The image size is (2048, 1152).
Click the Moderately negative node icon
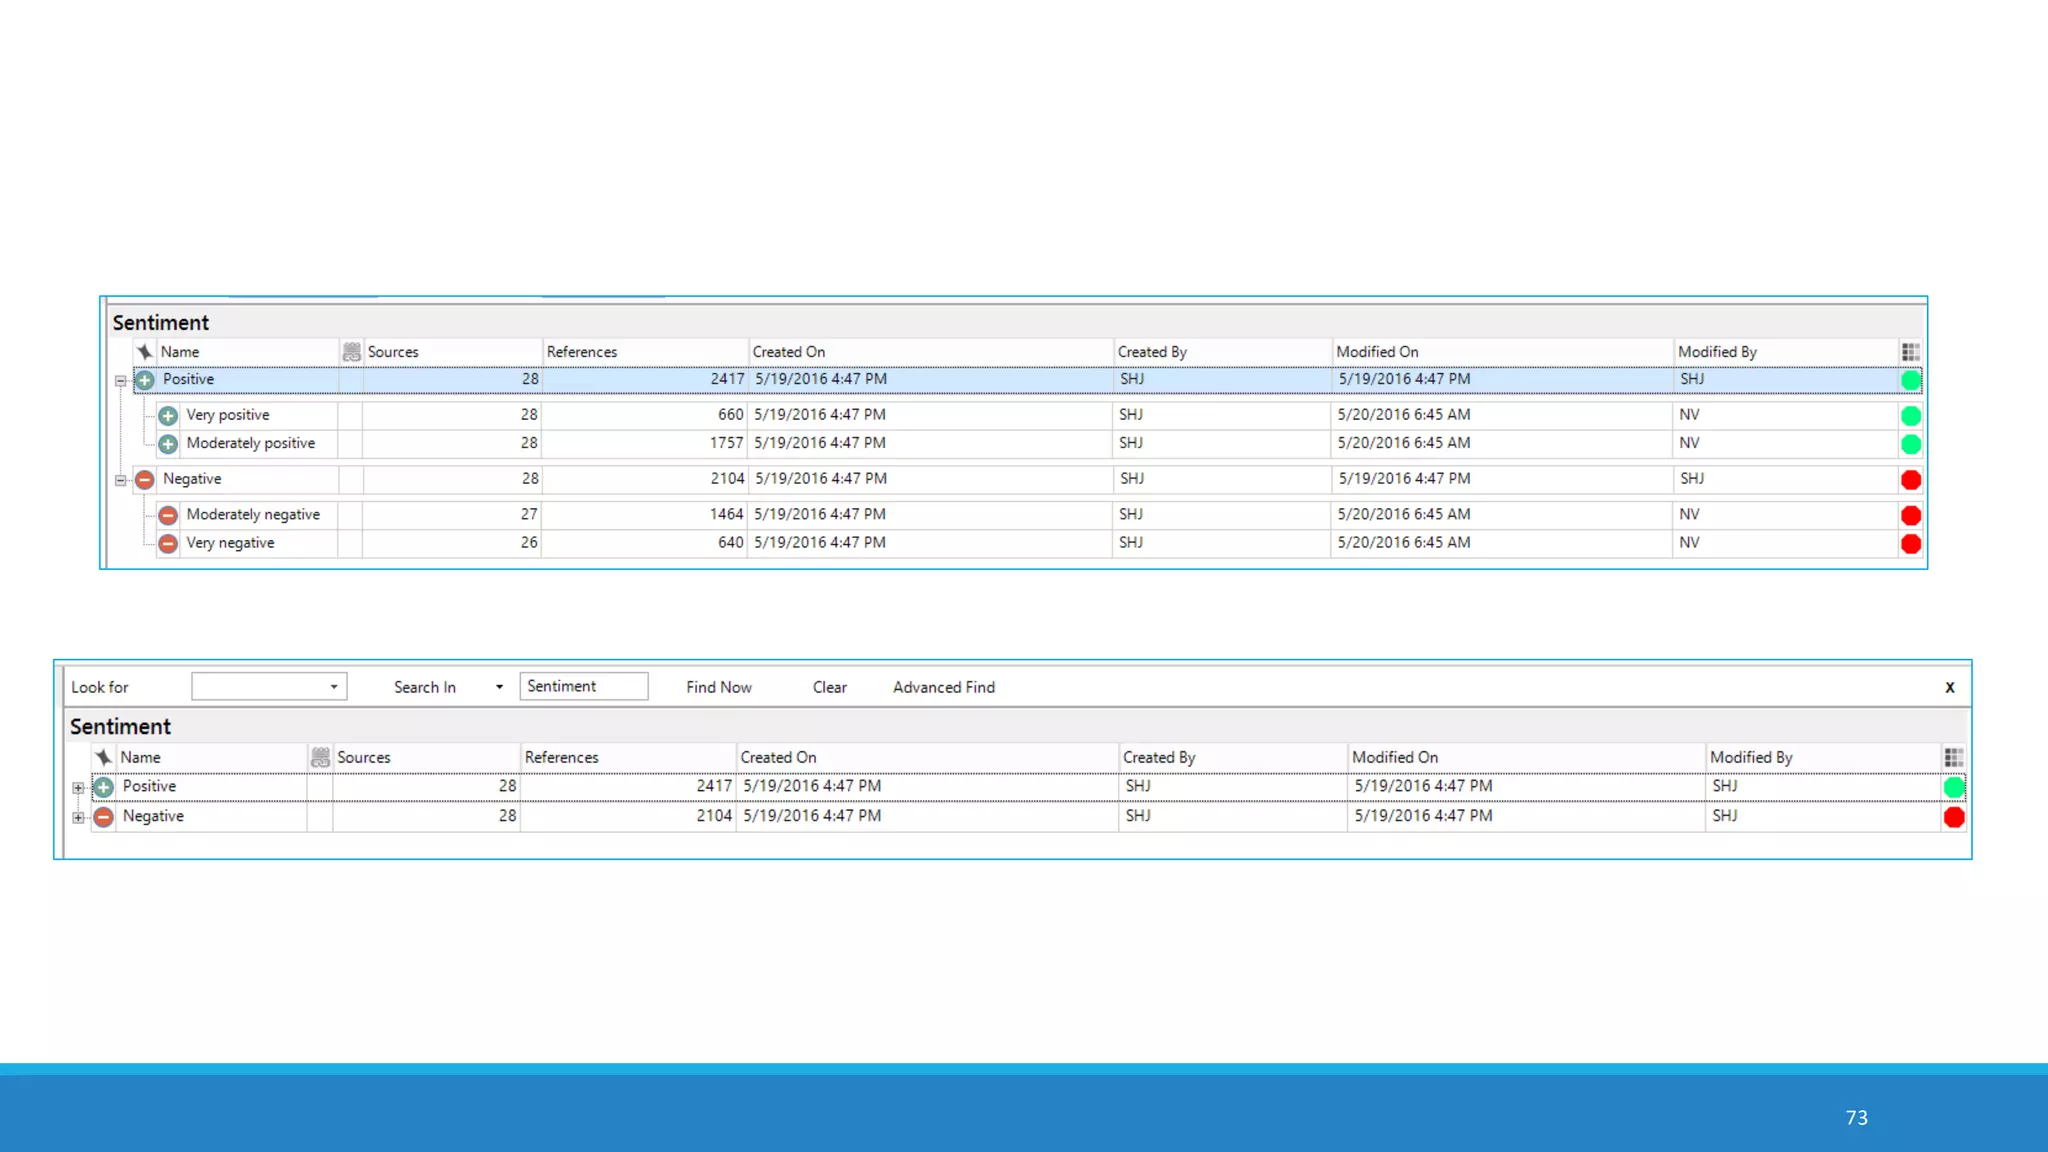[x=168, y=515]
